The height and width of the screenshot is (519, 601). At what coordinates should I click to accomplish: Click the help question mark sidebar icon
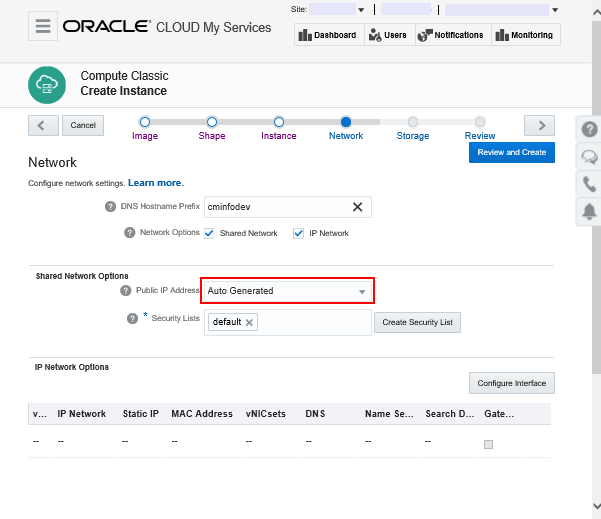click(x=589, y=129)
